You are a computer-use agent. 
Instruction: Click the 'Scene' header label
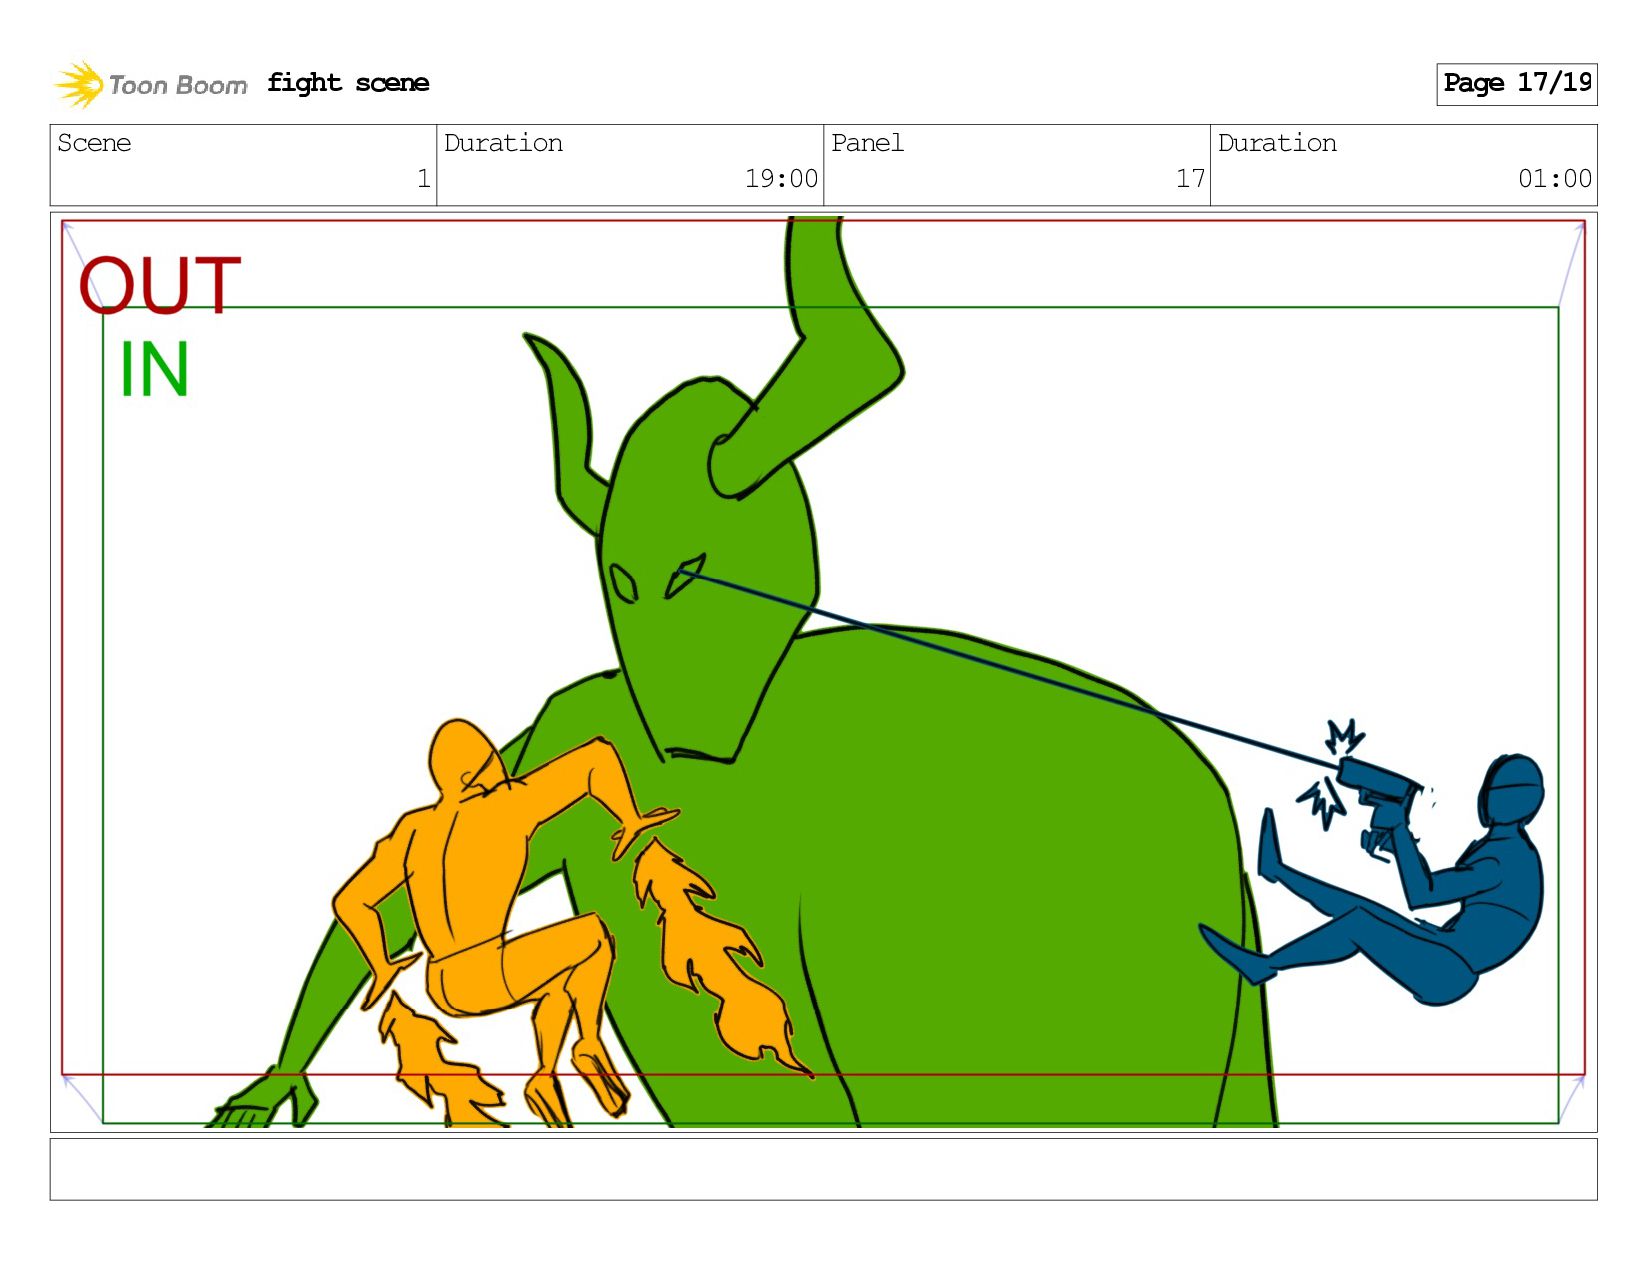pyautogui.click(x=94, y=143)
